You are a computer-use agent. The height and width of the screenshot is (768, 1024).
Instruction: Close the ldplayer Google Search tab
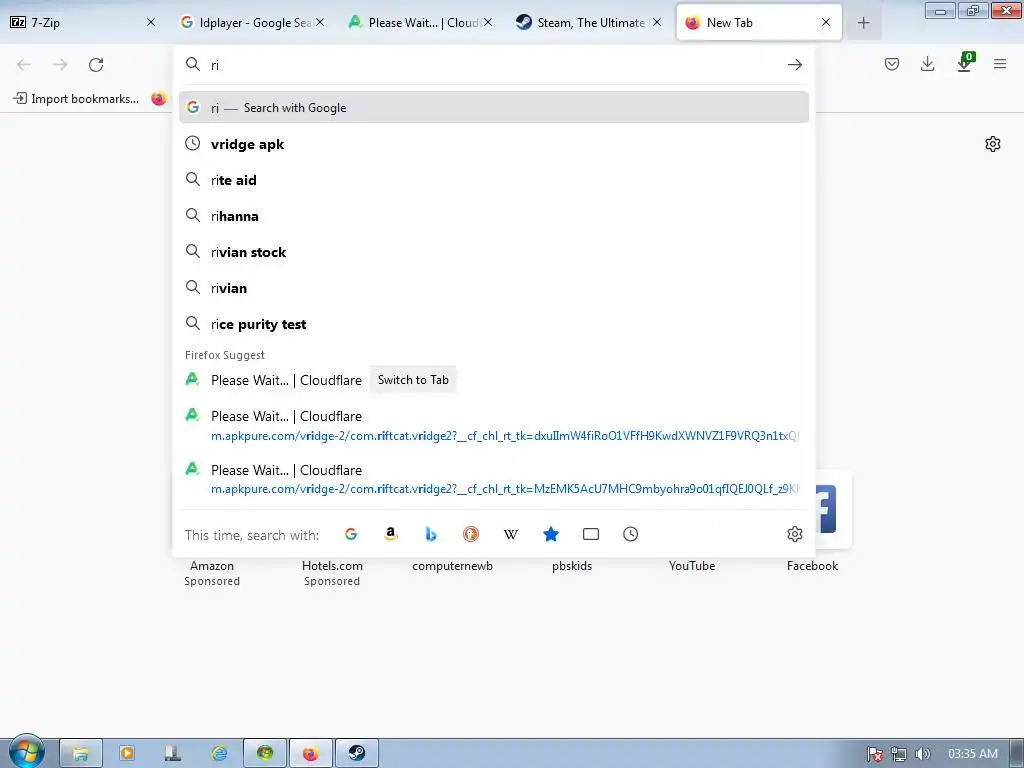tap(320, 22)
